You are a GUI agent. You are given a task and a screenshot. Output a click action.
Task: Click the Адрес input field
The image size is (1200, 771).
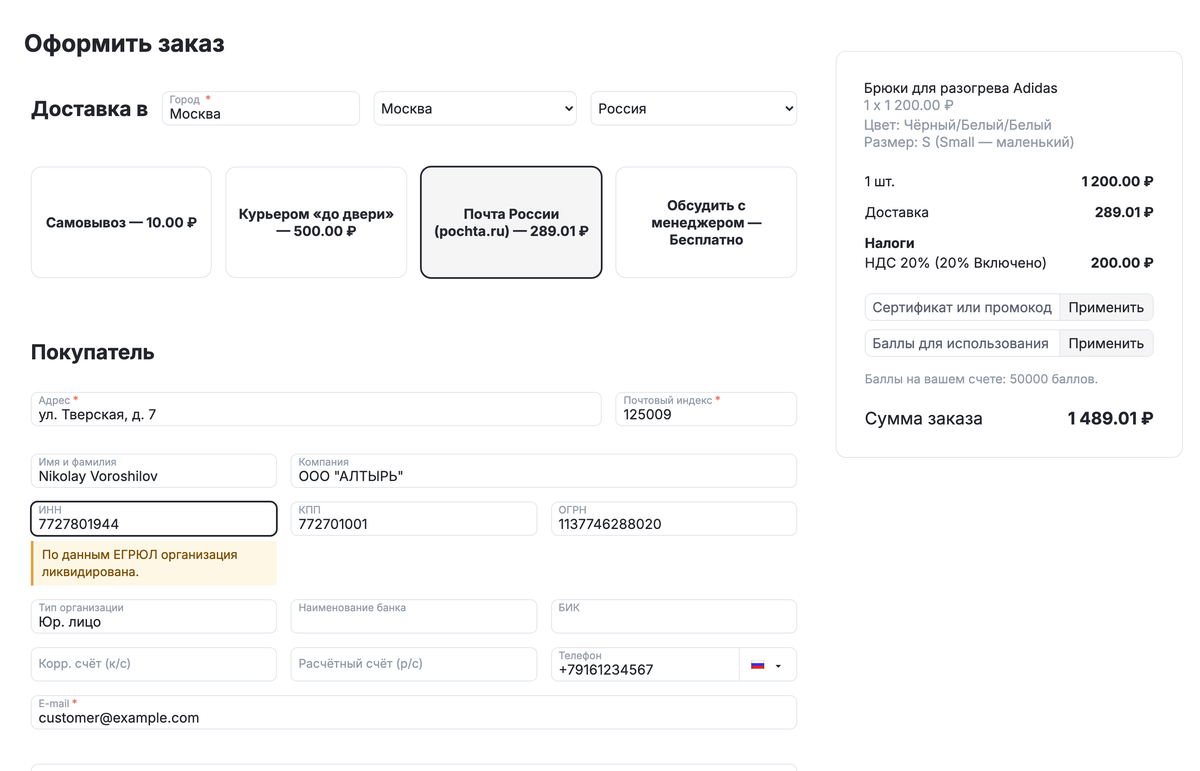pyautogui.click(x=316, y=409)
